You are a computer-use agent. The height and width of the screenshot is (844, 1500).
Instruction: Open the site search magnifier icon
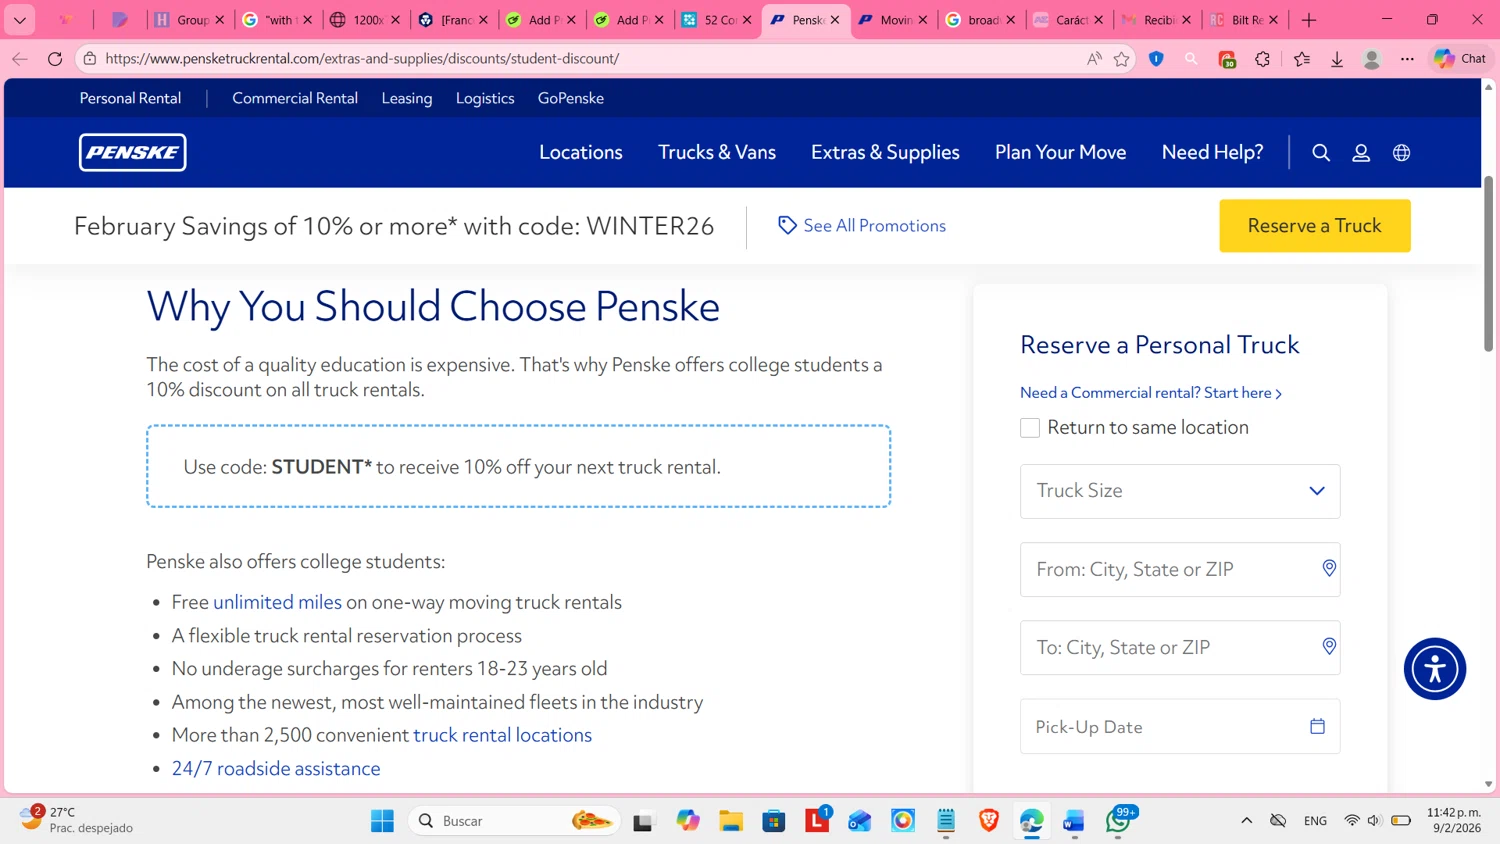click(x=1321, y=153)
